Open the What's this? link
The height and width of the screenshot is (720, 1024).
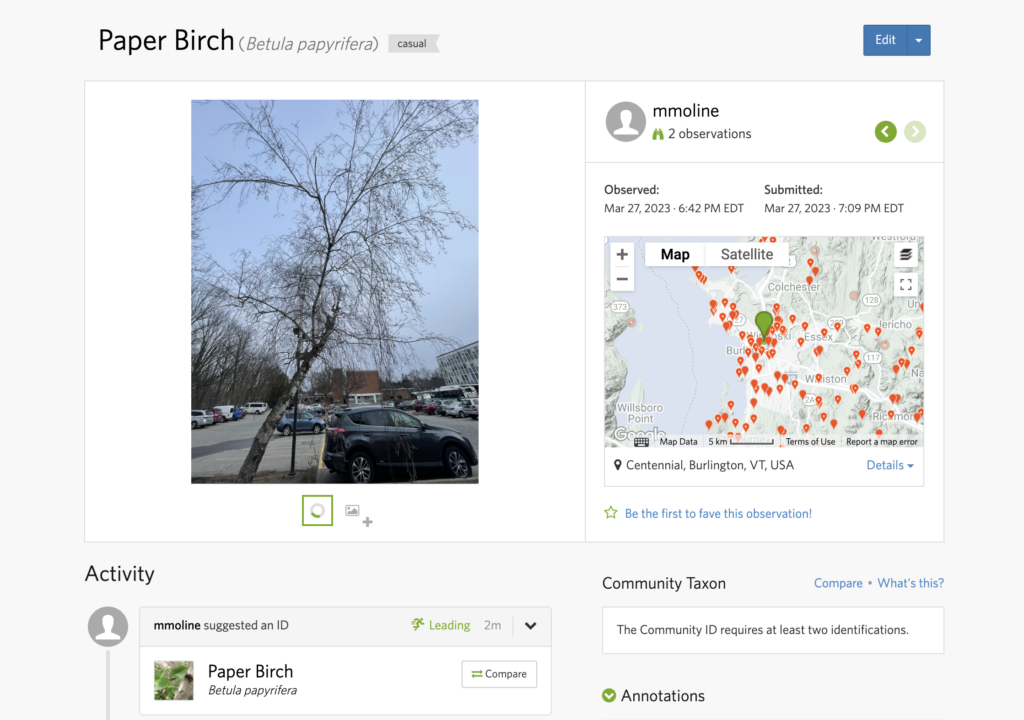pos(910,583)
